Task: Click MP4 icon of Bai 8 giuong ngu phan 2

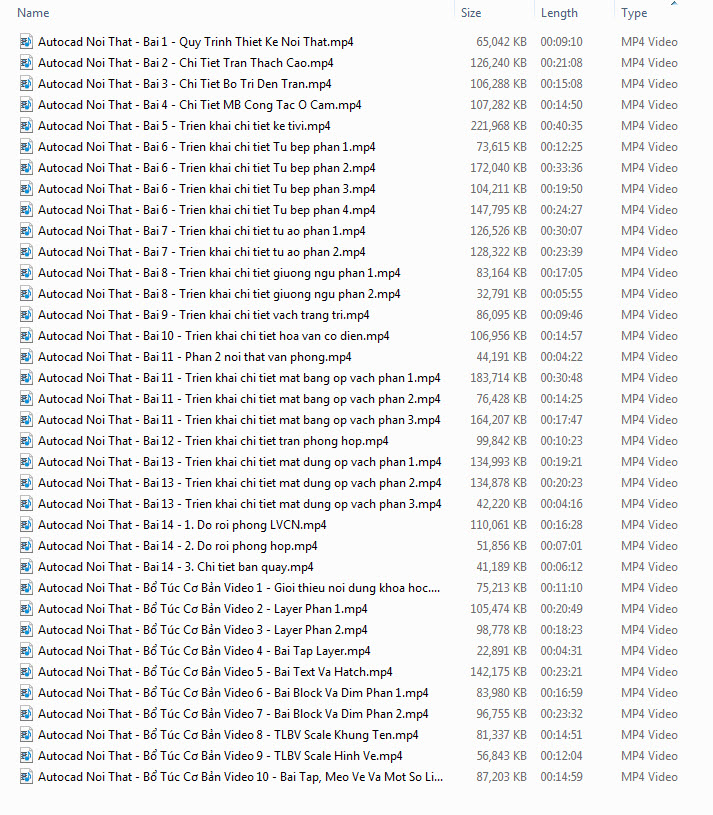Action: (26, 294)
